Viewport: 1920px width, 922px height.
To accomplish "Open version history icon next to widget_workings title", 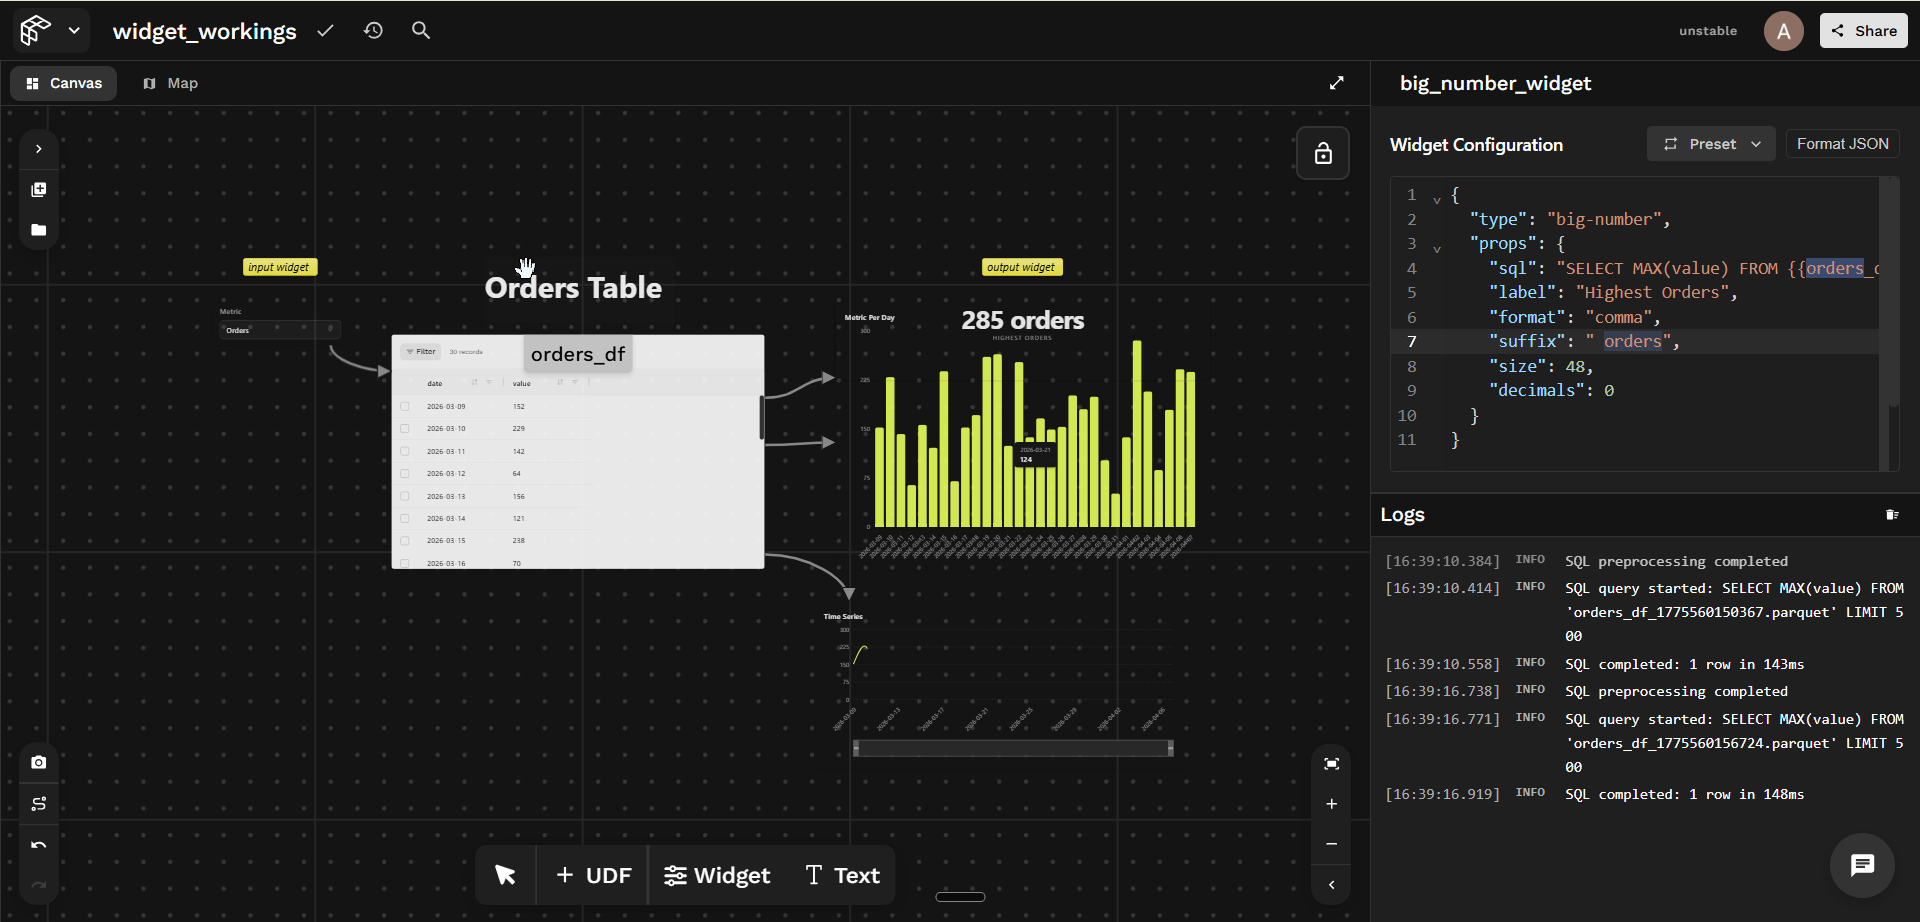I will (373, 30).
